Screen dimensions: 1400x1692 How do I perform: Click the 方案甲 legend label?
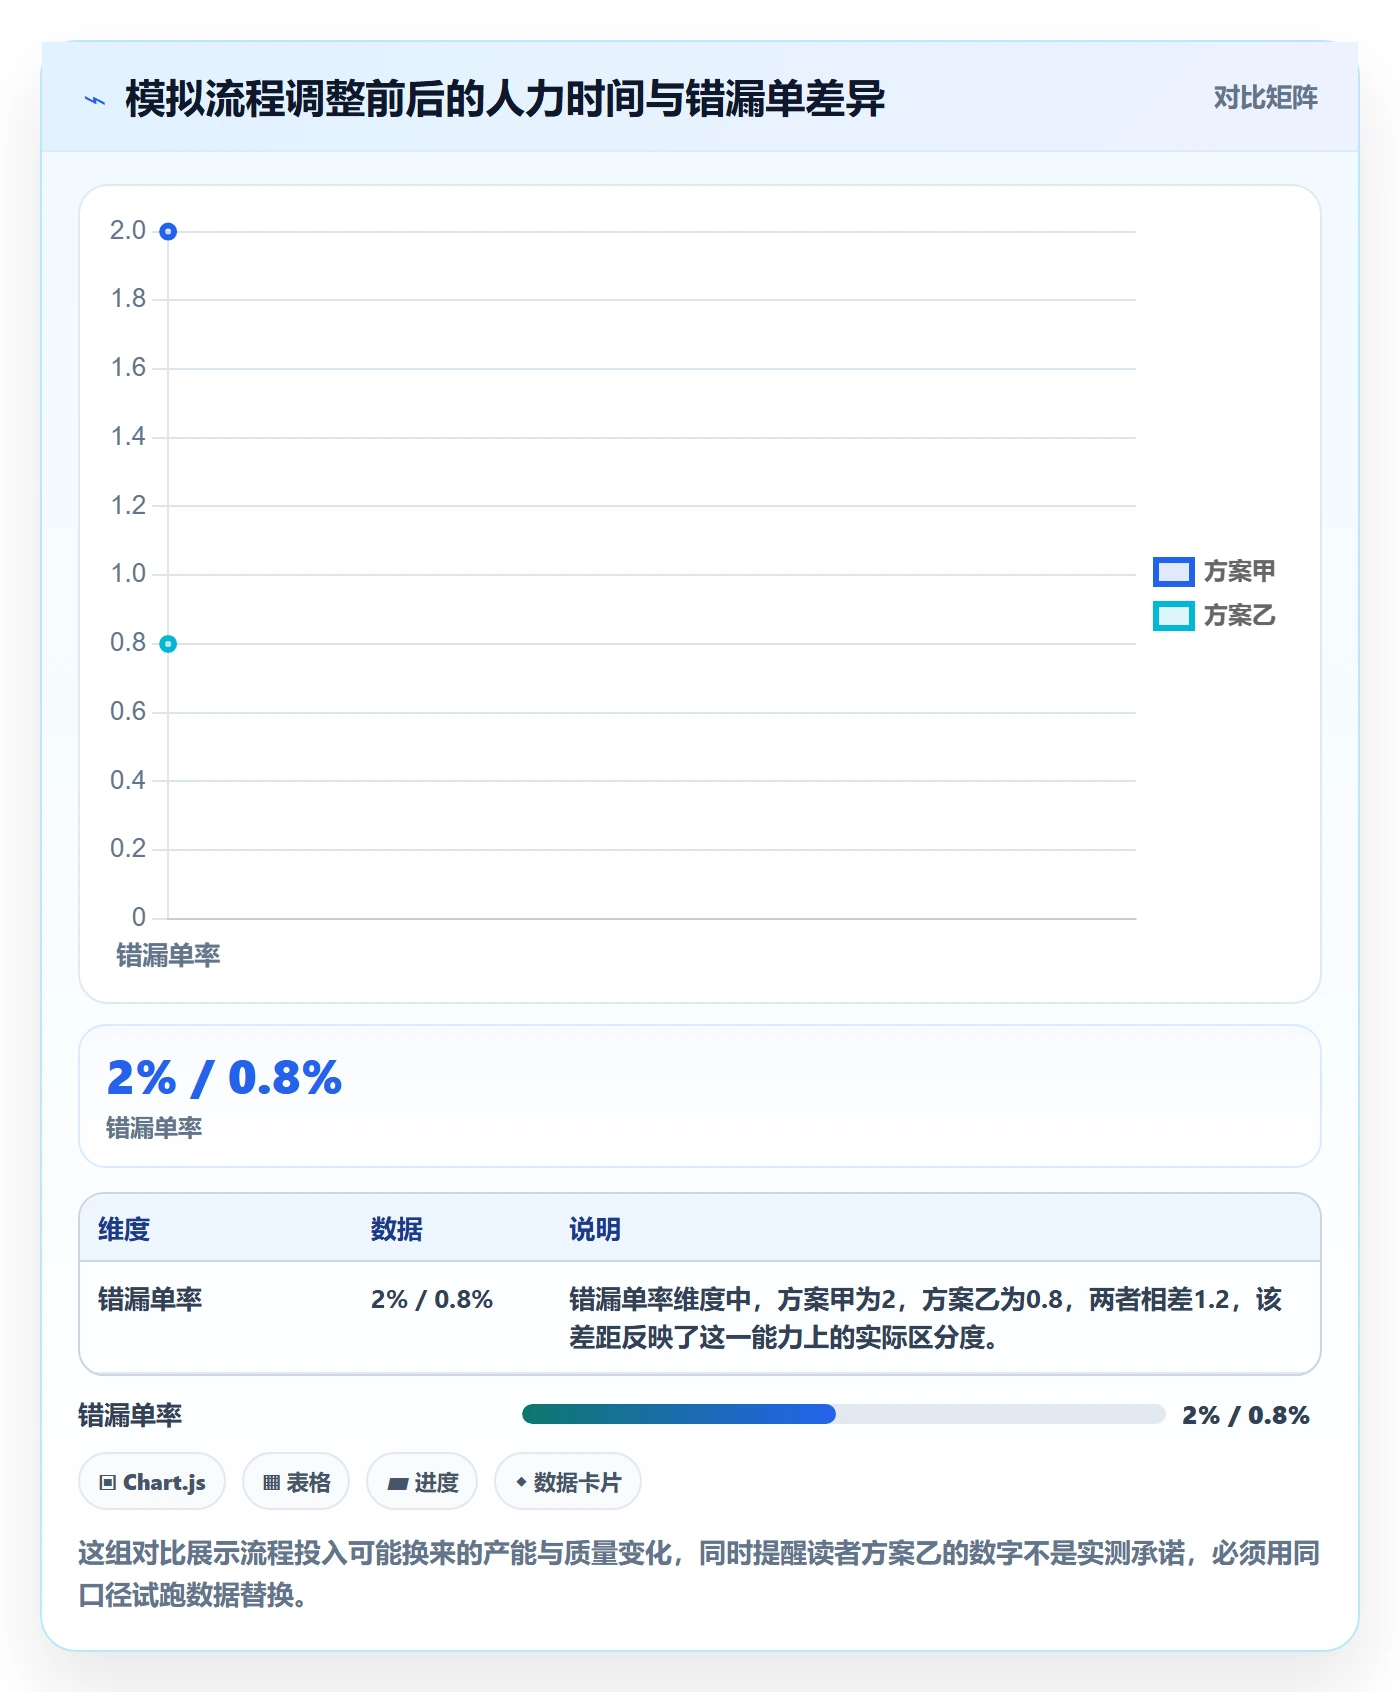(x=1239, y=572)
